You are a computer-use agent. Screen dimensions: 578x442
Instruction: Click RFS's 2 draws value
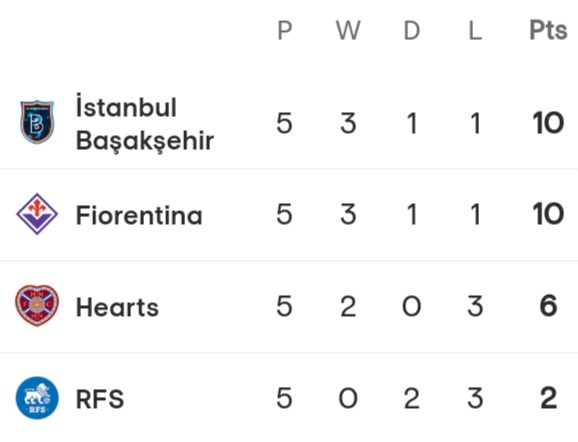(412, 398)
